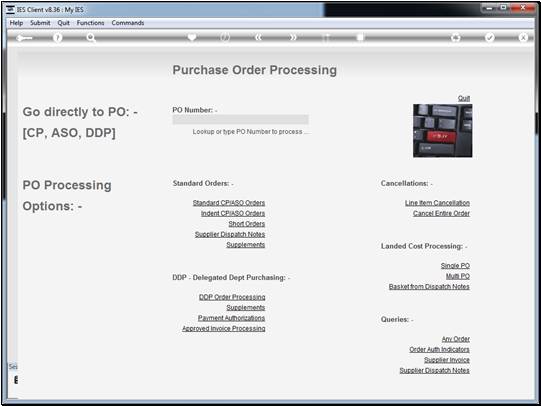Open DDP Order Processing link

232,297
